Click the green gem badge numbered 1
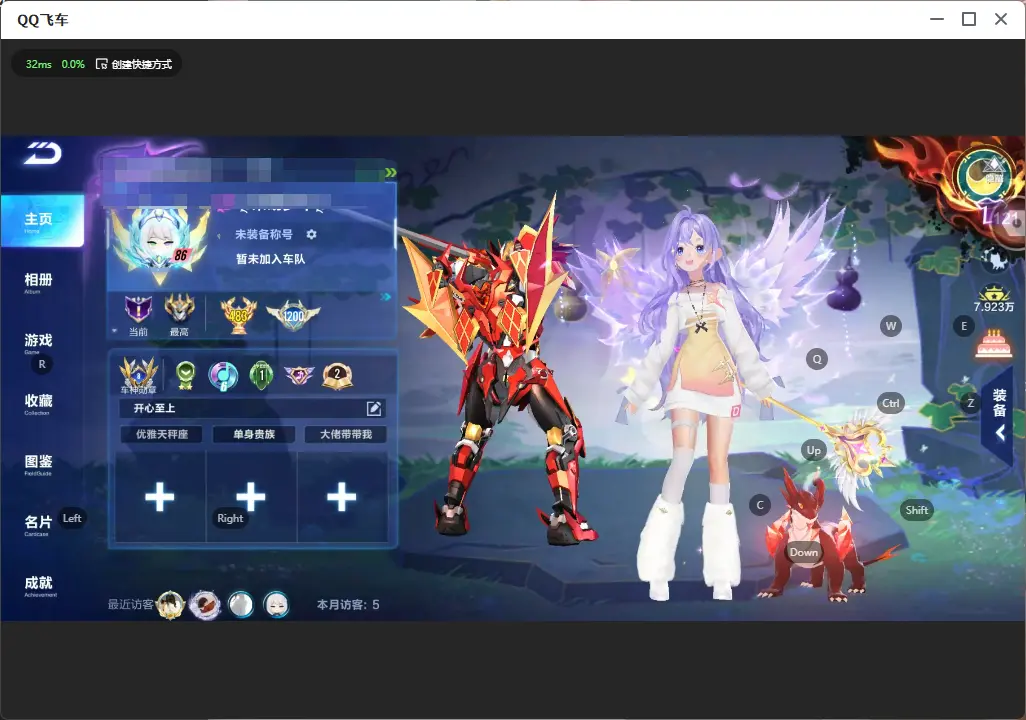Viewport: 1026px width, 720px height. (x=262, y=376)
